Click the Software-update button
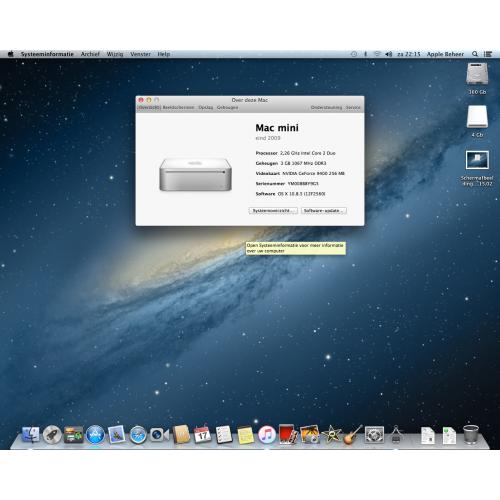The image size is (500, 500). (x=324, y=211)
